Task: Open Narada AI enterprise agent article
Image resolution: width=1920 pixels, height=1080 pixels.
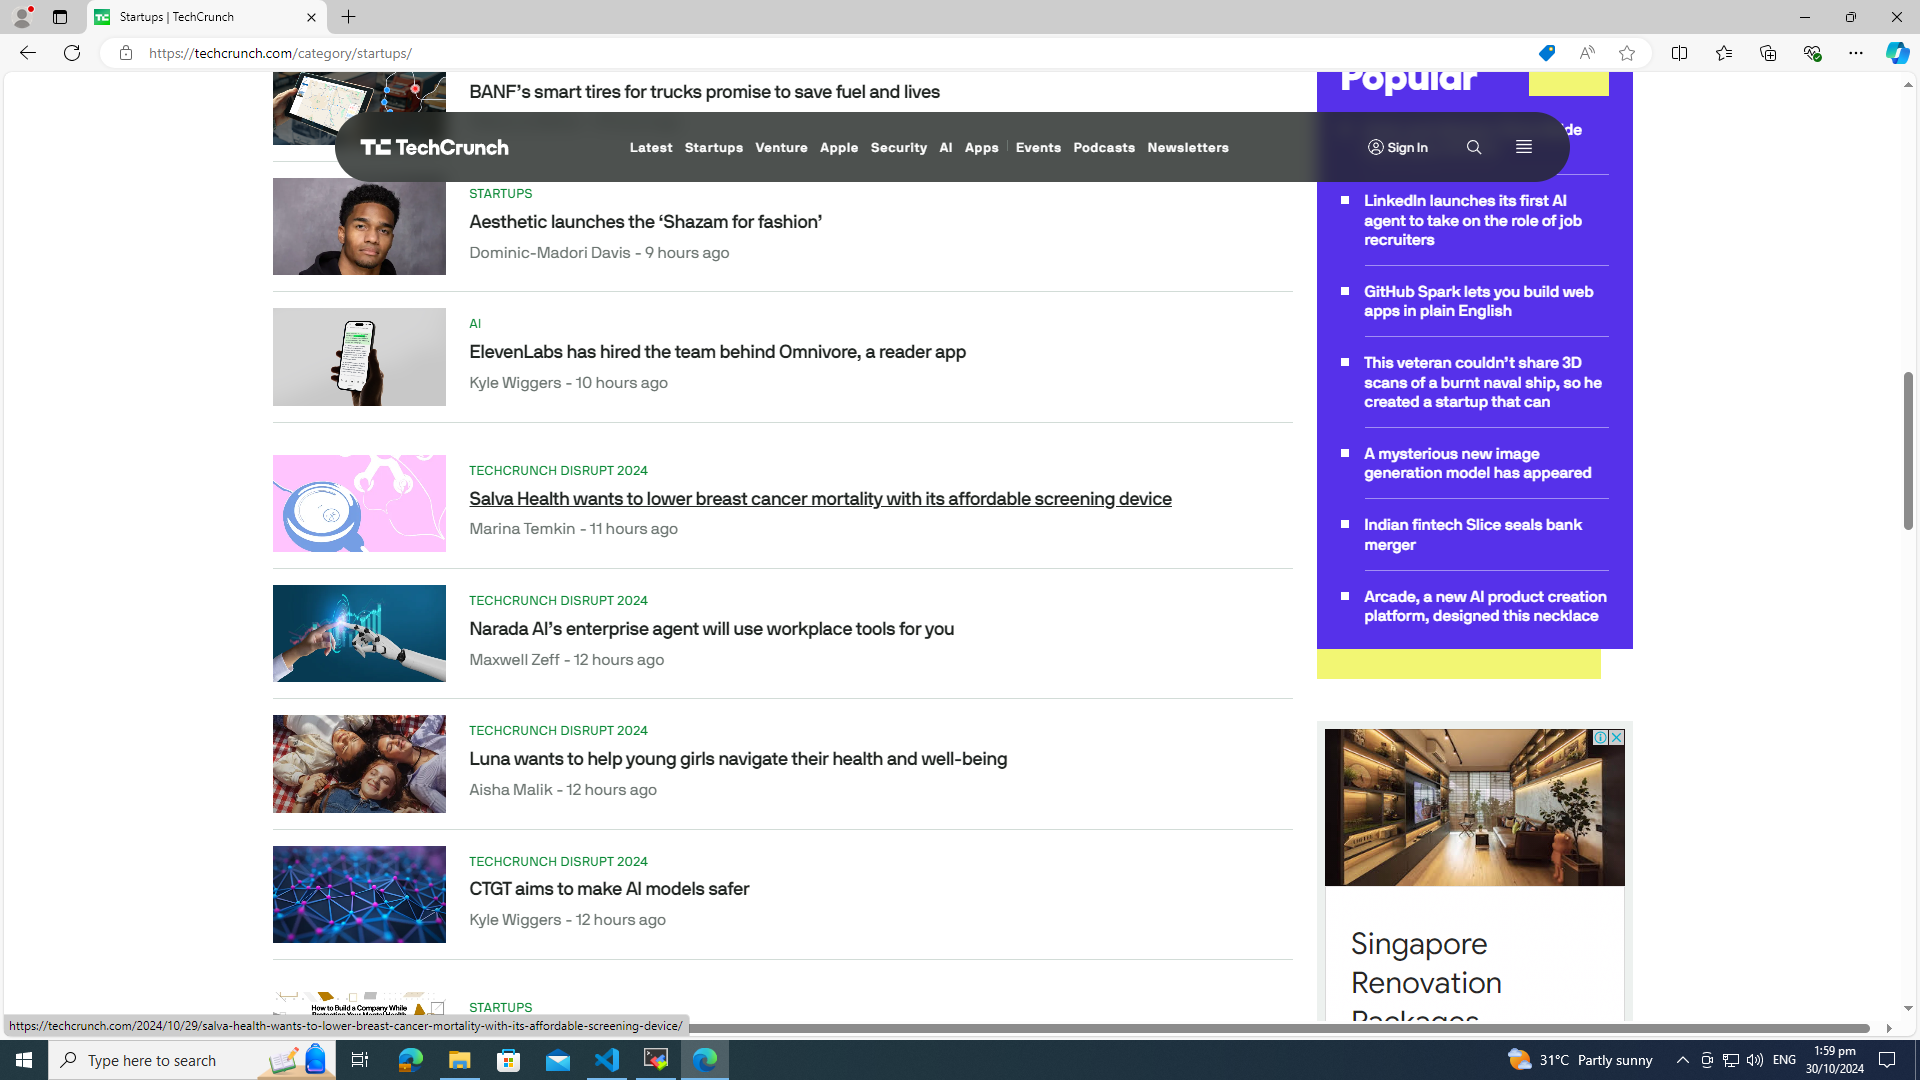Action: click(711, 629)
